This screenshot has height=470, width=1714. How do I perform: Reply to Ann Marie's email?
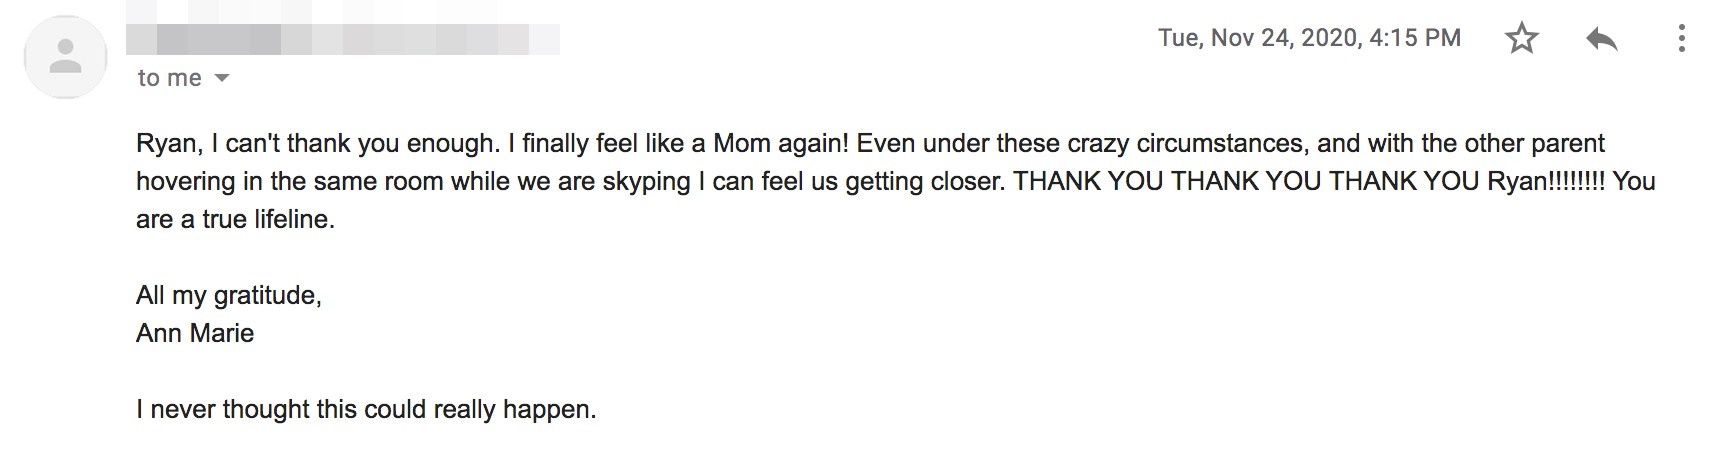tap(1602, 39)
